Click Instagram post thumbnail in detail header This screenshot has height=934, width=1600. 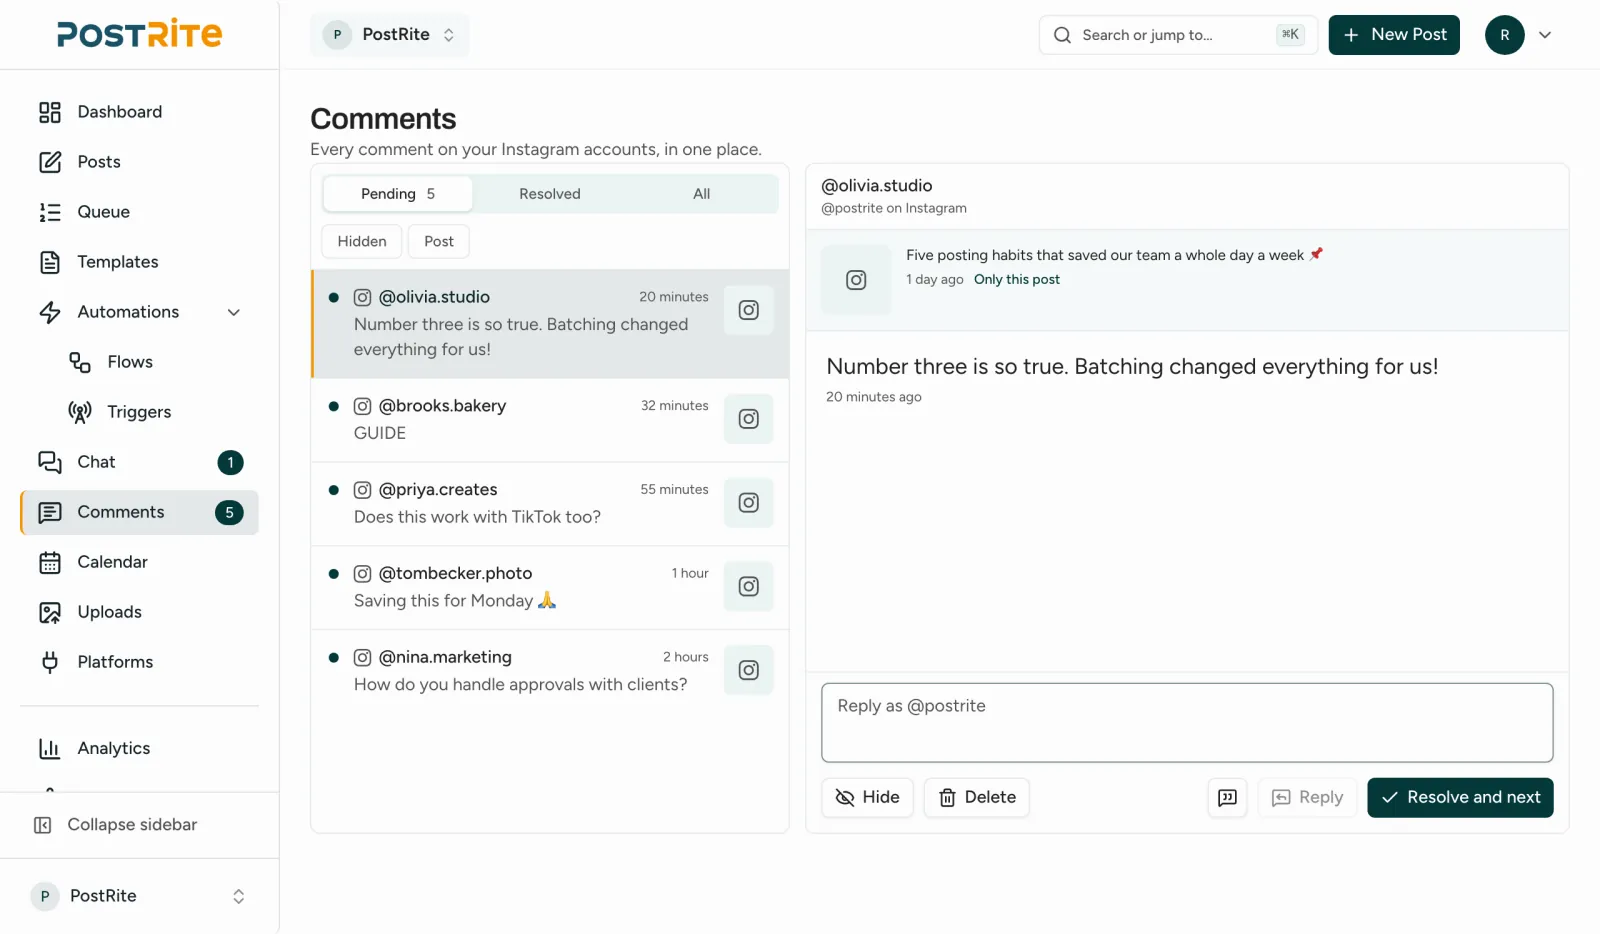856,280
